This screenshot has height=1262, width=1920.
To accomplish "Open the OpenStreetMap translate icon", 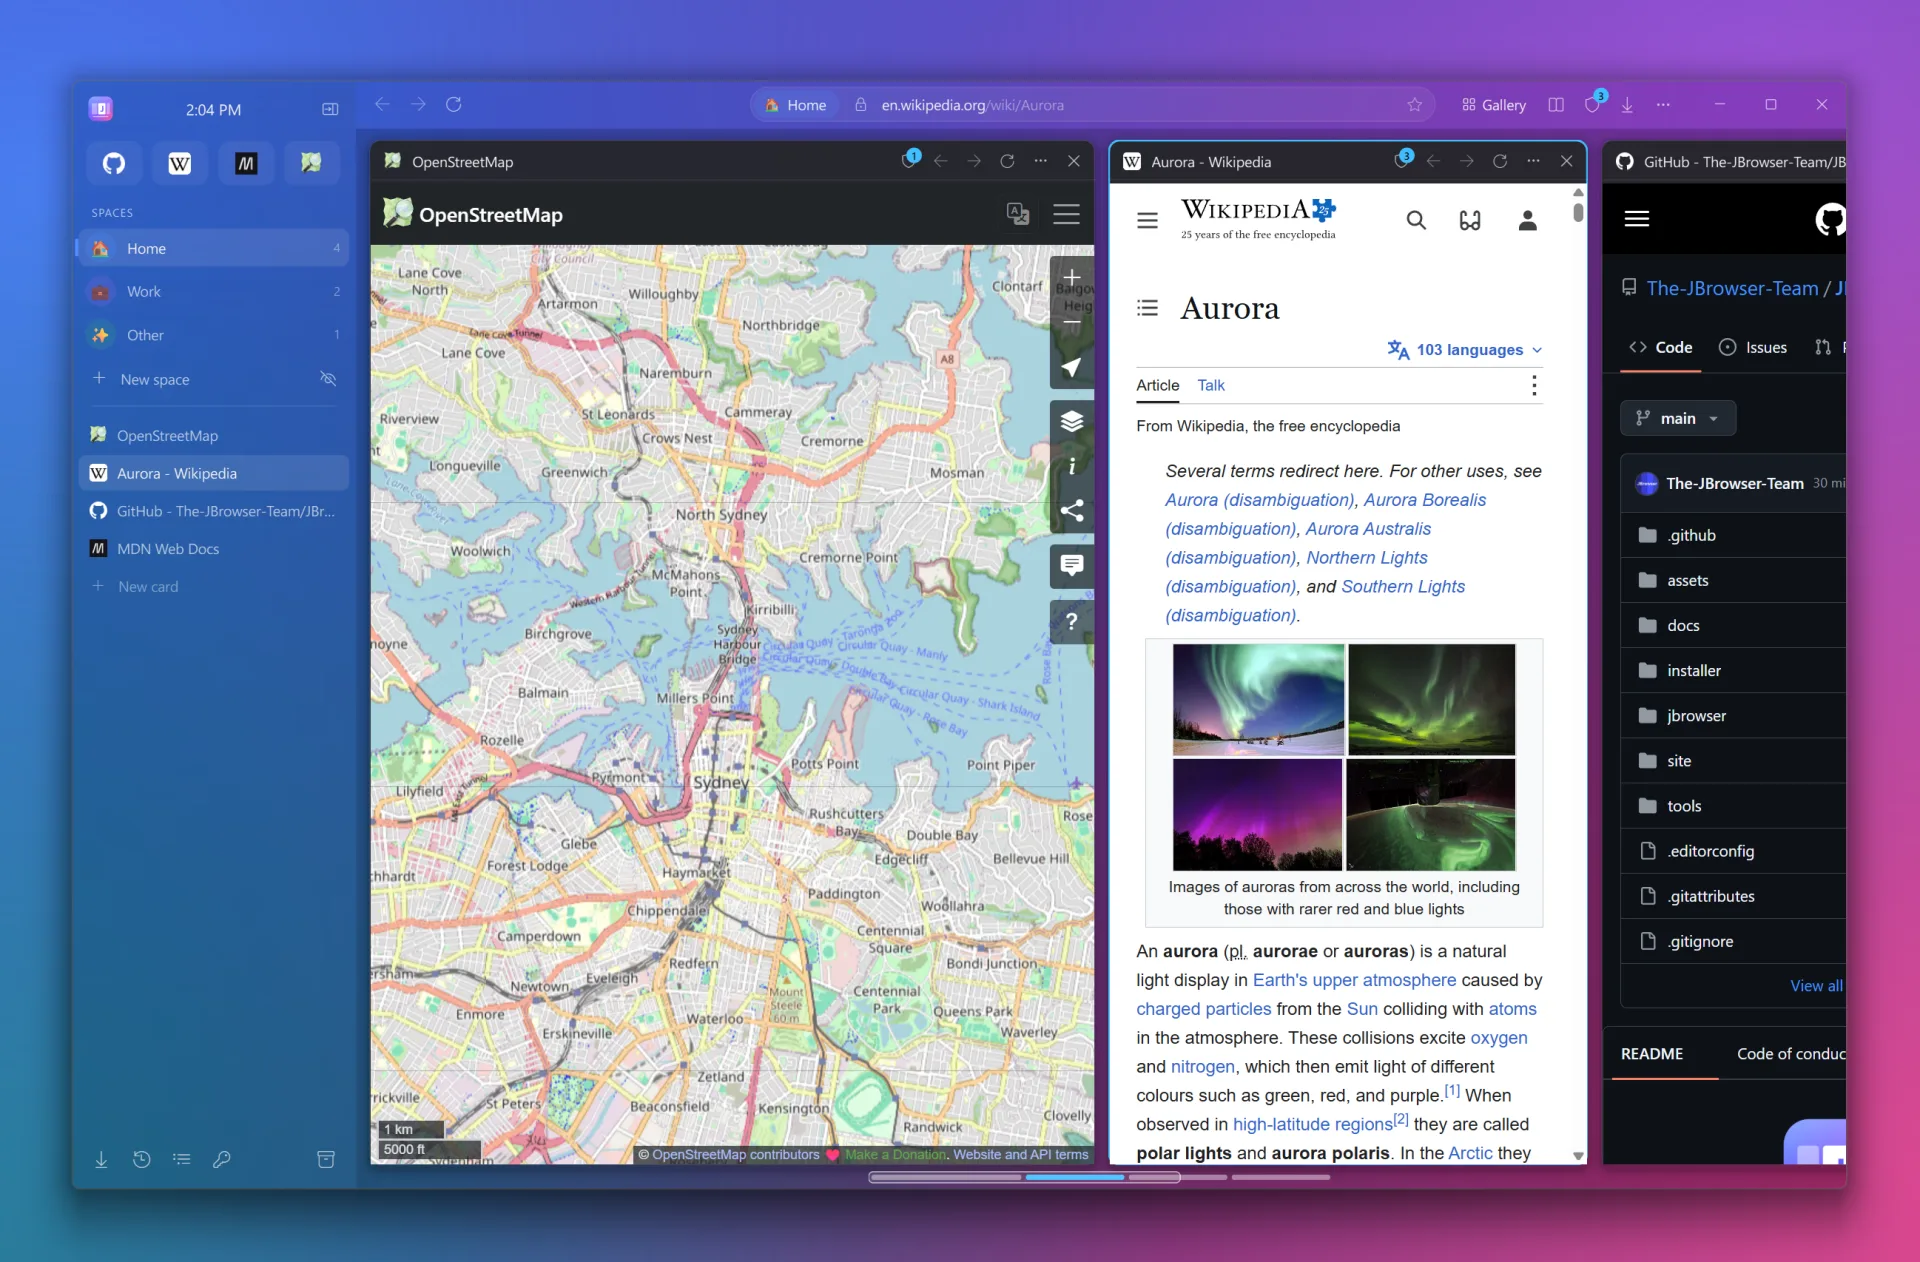I will pos(1018,214).
